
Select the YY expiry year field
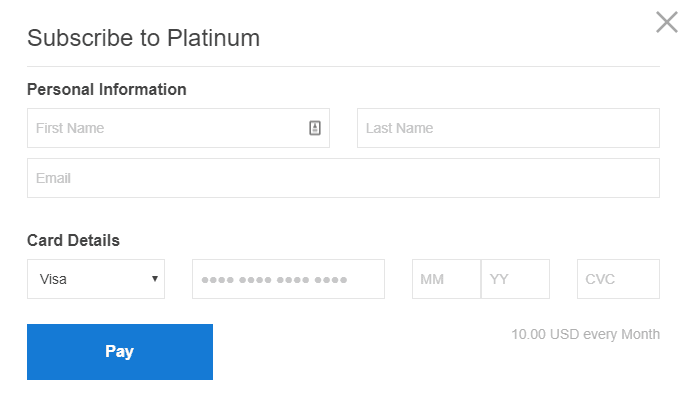click(x=515, y=279)
